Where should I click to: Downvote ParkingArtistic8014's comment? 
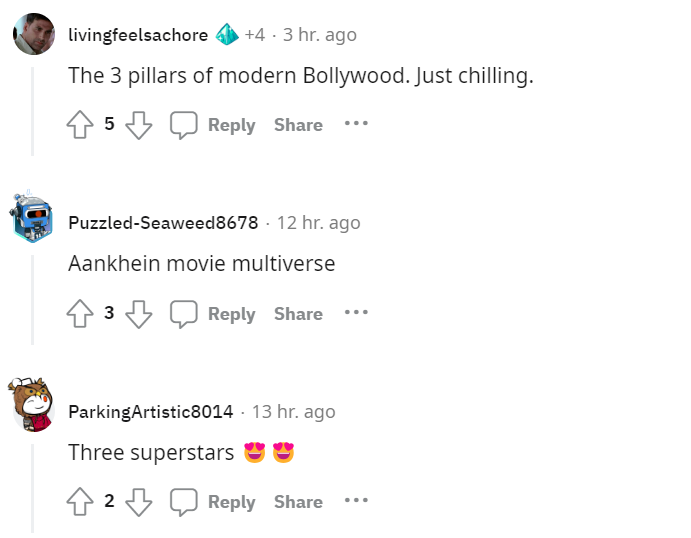pos(139,502)
